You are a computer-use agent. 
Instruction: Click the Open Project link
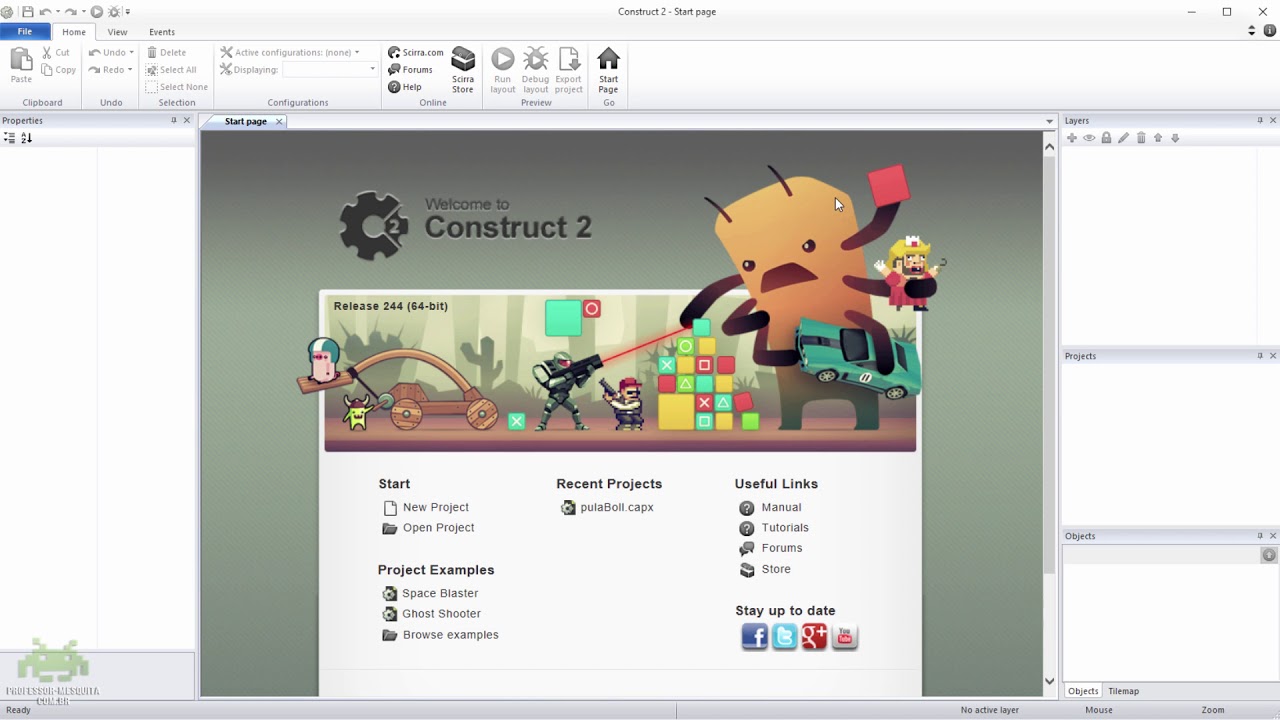438,528
